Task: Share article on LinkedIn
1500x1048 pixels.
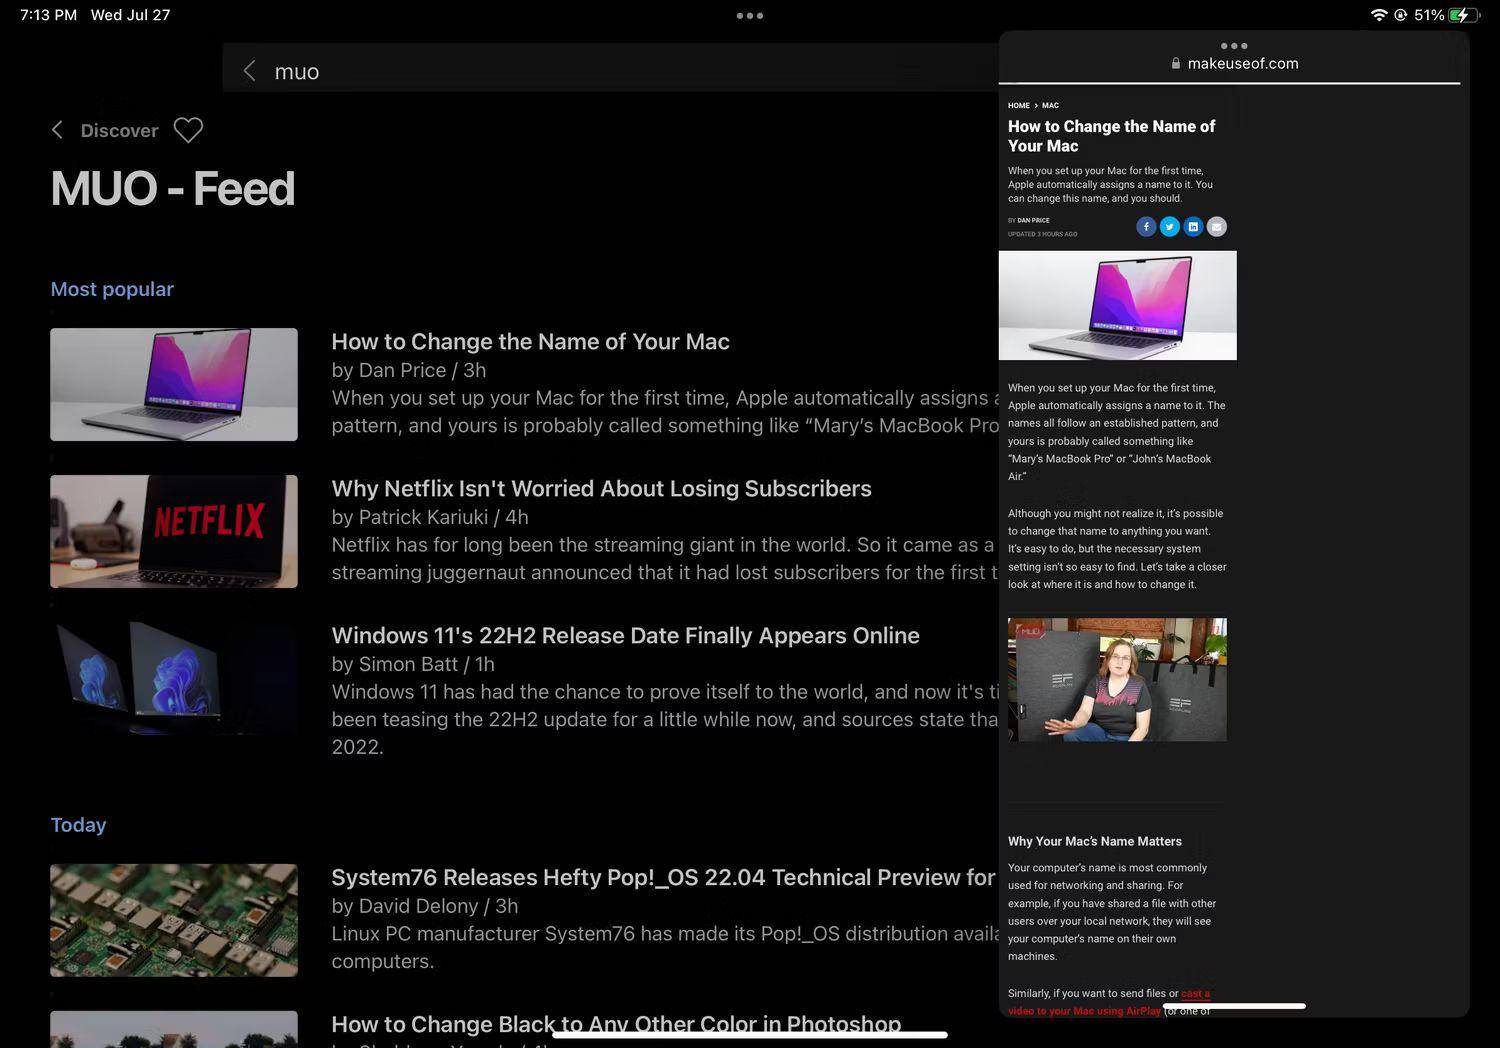Action: [x=1193, y=227]
